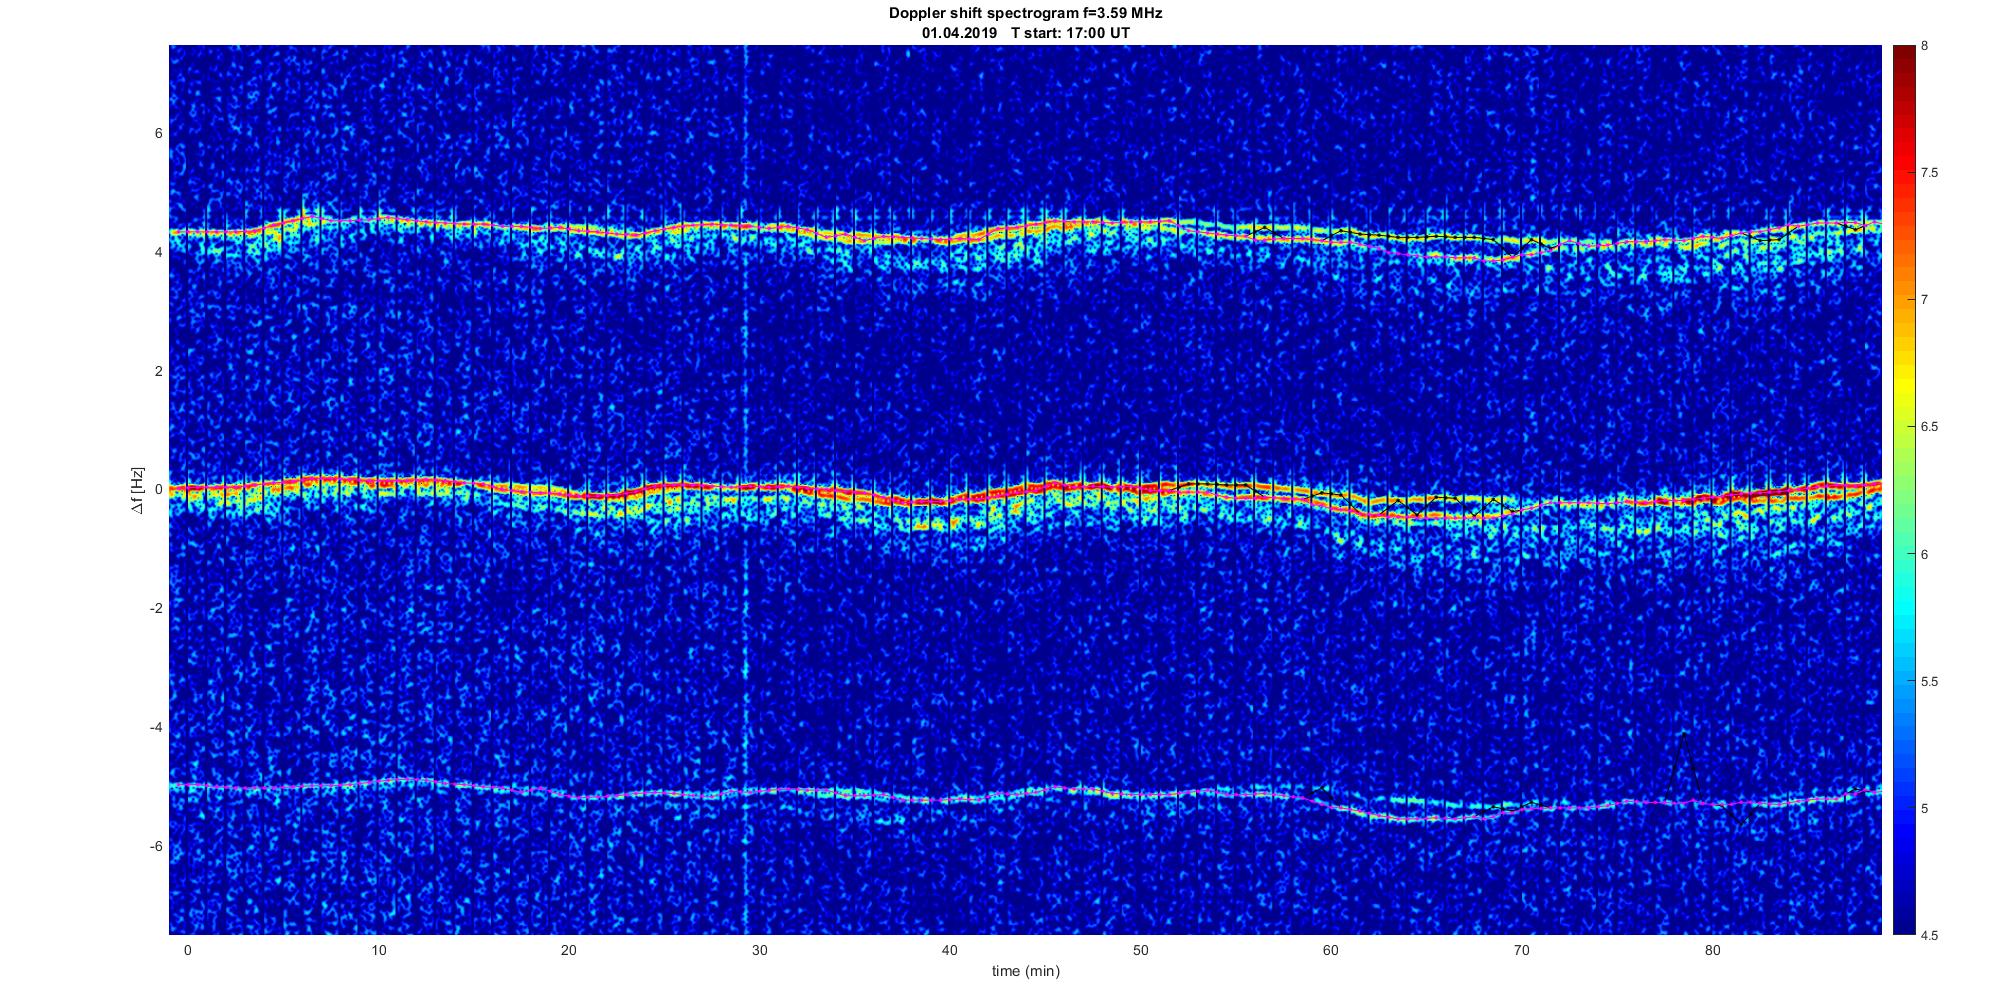Click the colorbar tick label 6.5
The image size is (2000, 1003).
click(x=1930, y=427)
